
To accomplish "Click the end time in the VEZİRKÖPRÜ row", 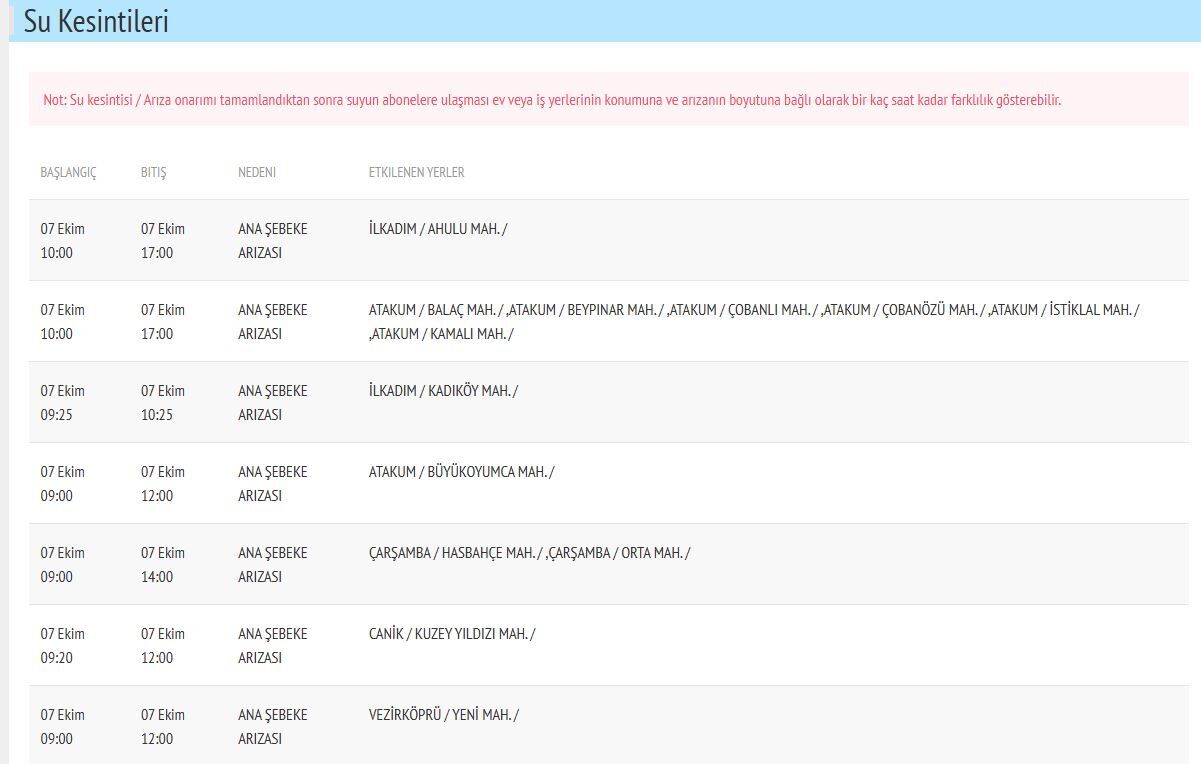I will click(x=163, y=727).
